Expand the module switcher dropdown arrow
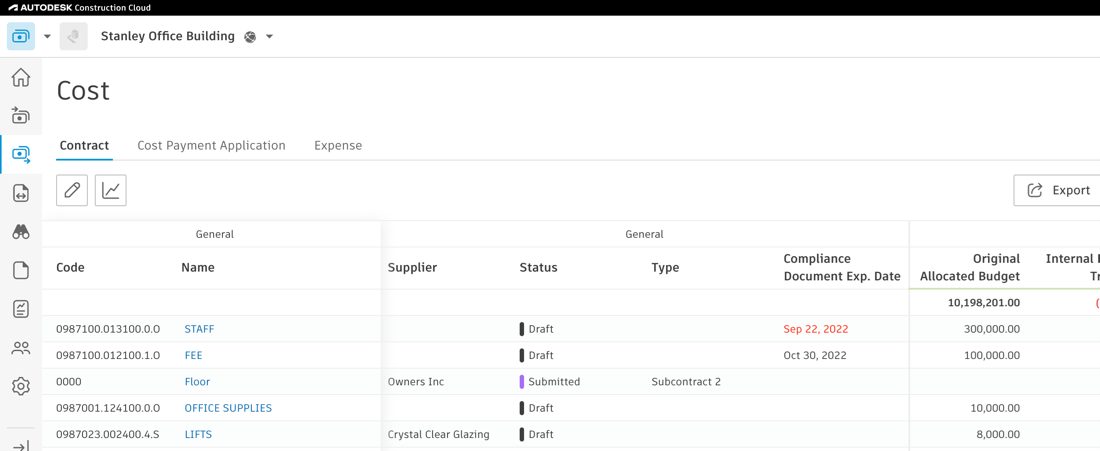 click(x=48, y=36)
